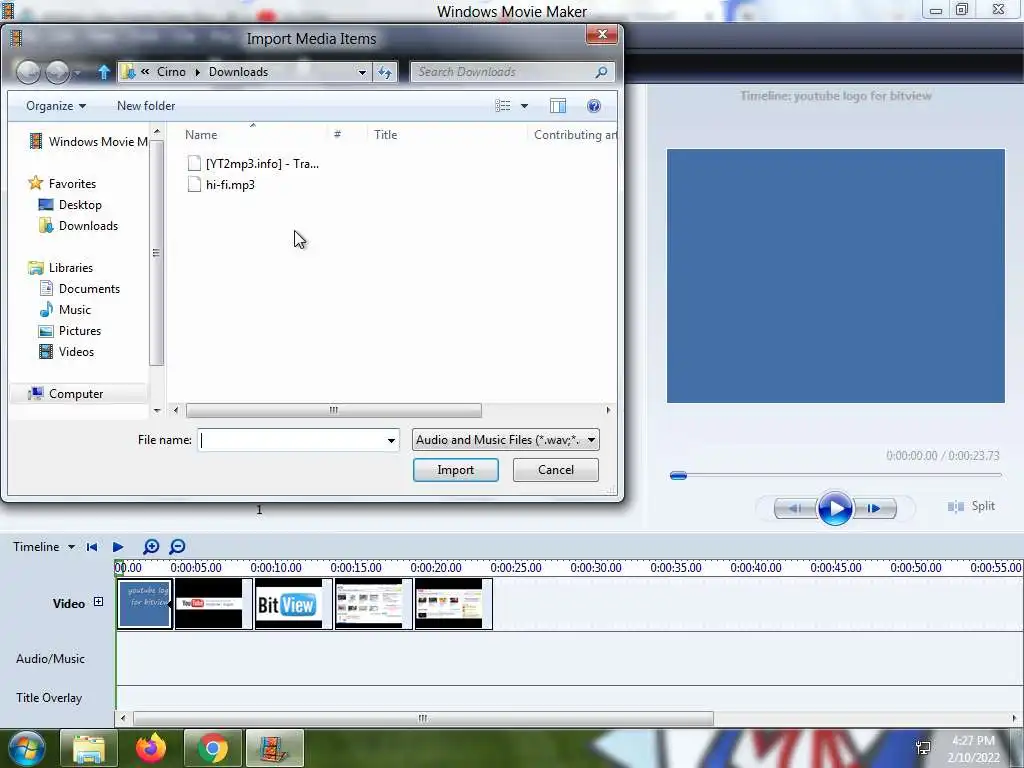
Task: Launch Google Chrome from the taskbar
Action: 212,748
